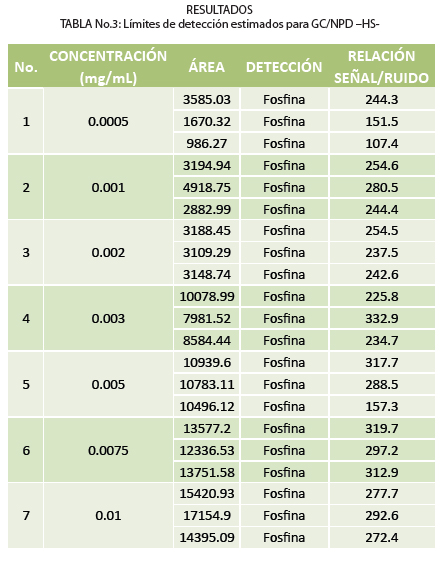The height and width of the screenshot is (563, 446).
Task: Select the RELACIÓN SEÑAL/RUIDO header
Action: pyautogui.click(x=382, y=67)
